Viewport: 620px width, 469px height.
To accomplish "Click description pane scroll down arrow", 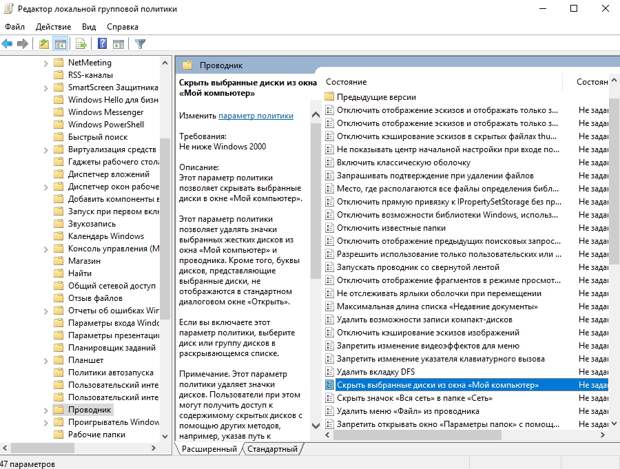I will click(316, 426).
